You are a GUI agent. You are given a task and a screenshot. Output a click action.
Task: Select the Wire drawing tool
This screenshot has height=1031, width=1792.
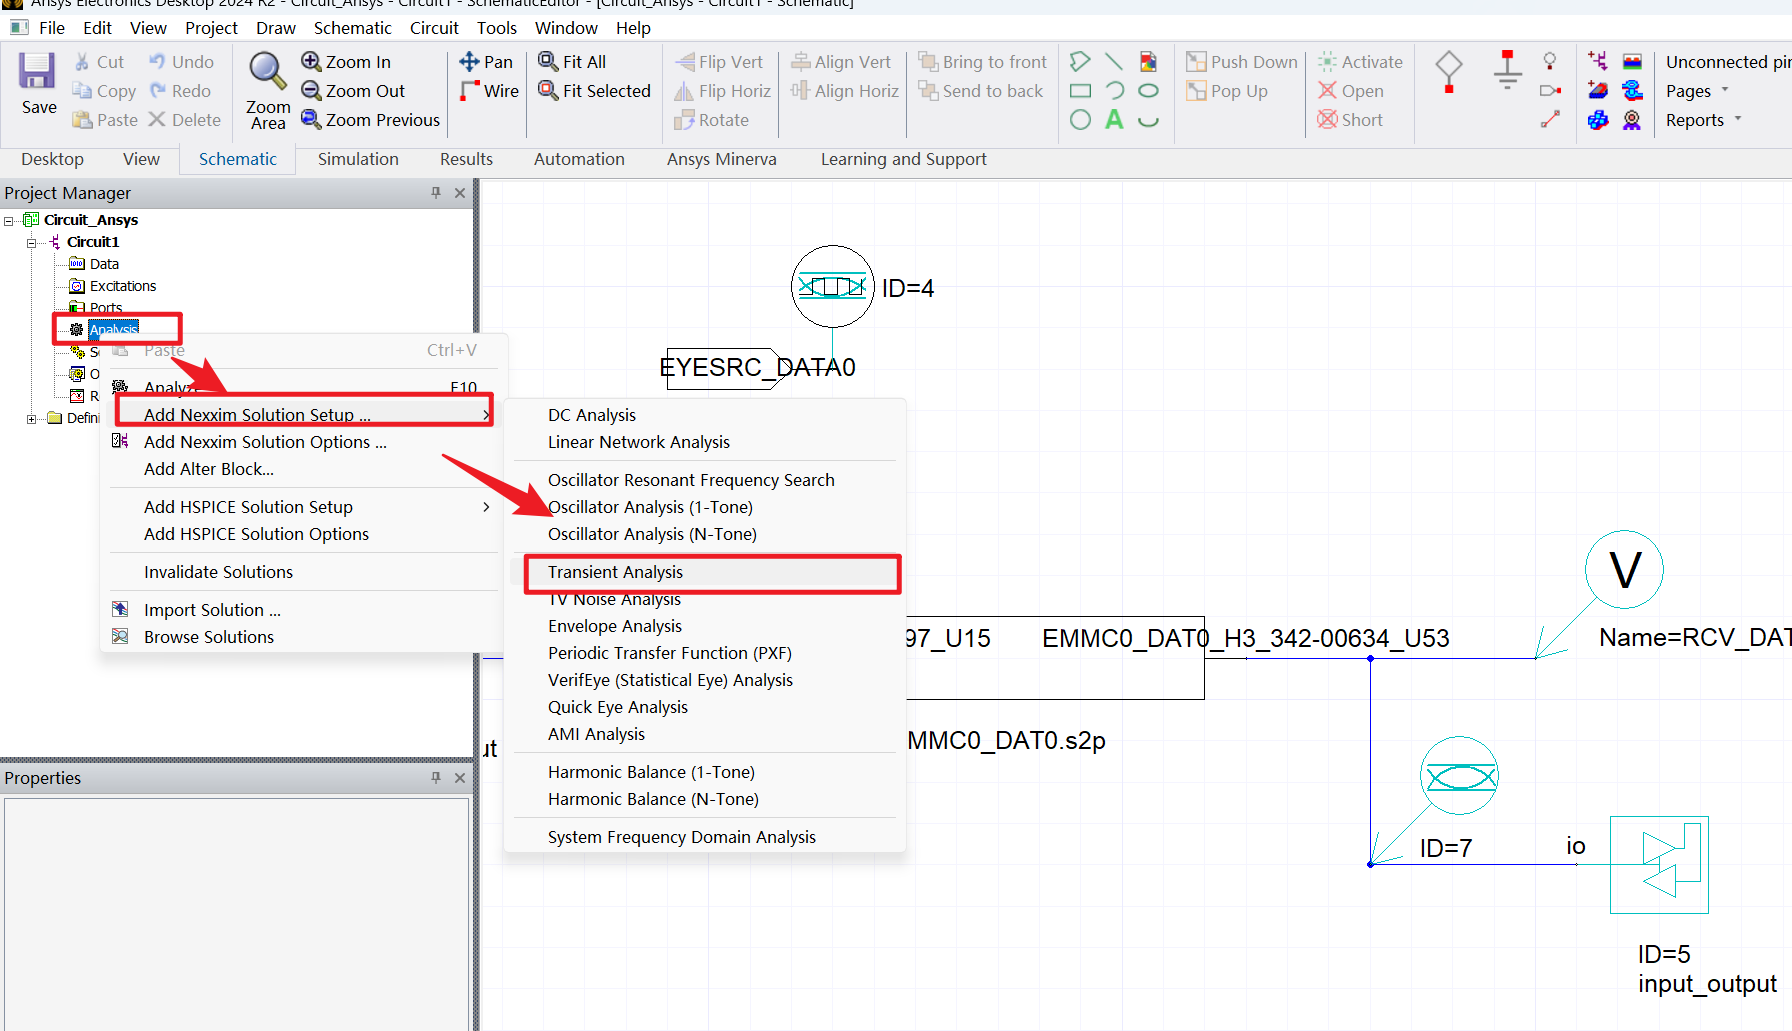[489, 91]
